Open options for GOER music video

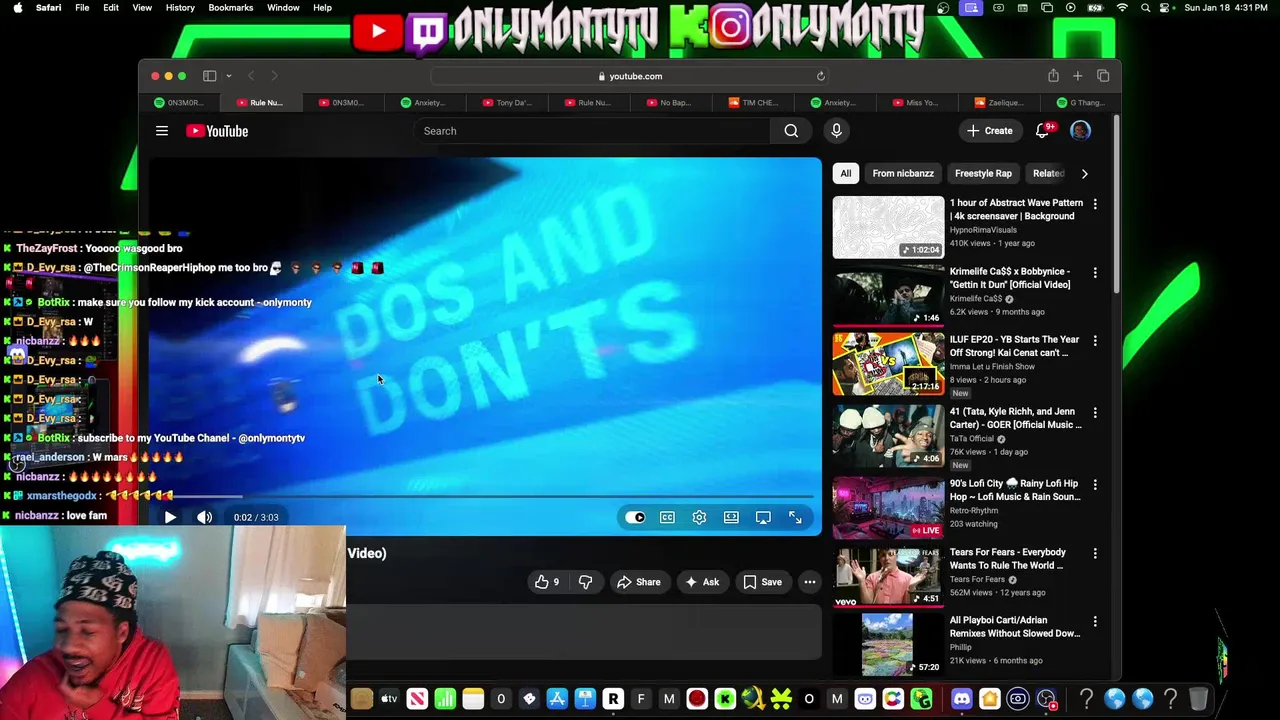tap(1095, 412)
